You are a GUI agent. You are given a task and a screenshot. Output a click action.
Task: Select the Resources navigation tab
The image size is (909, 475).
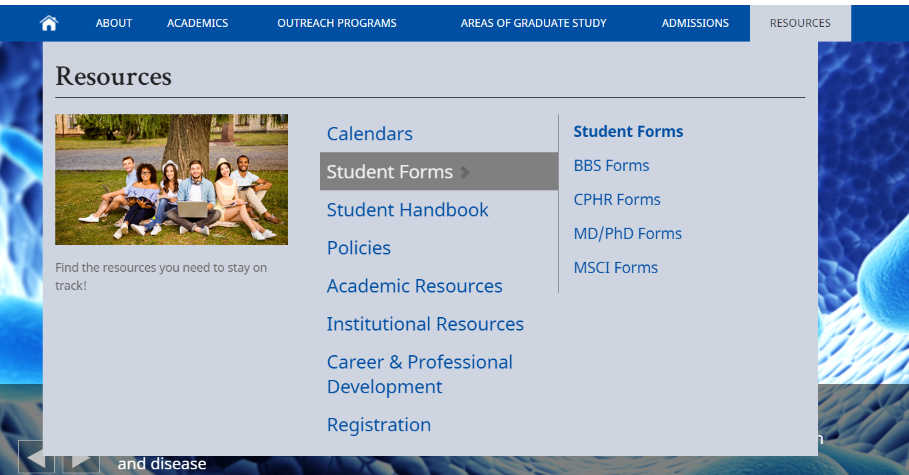coord(800,23)
